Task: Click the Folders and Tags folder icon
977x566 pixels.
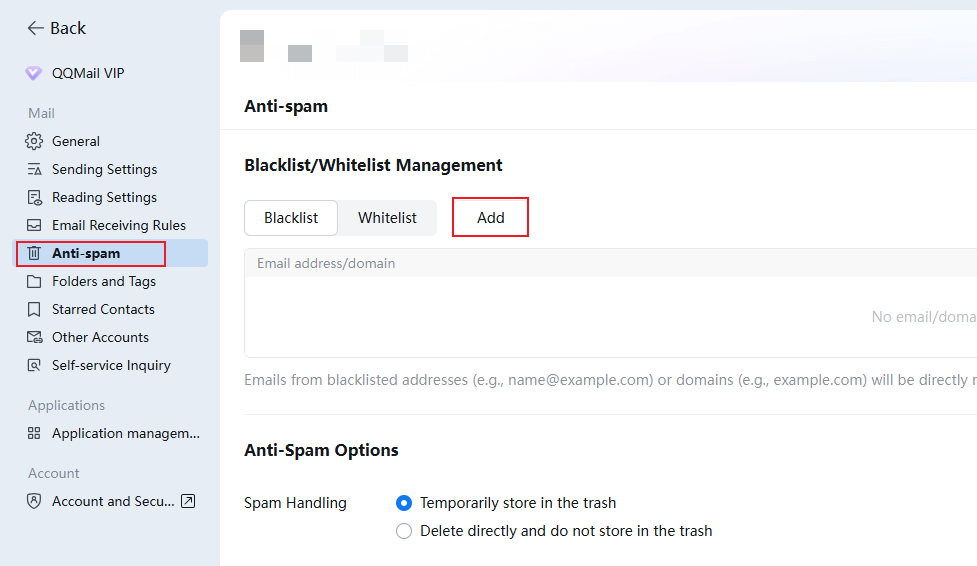Action: (34, 281)
